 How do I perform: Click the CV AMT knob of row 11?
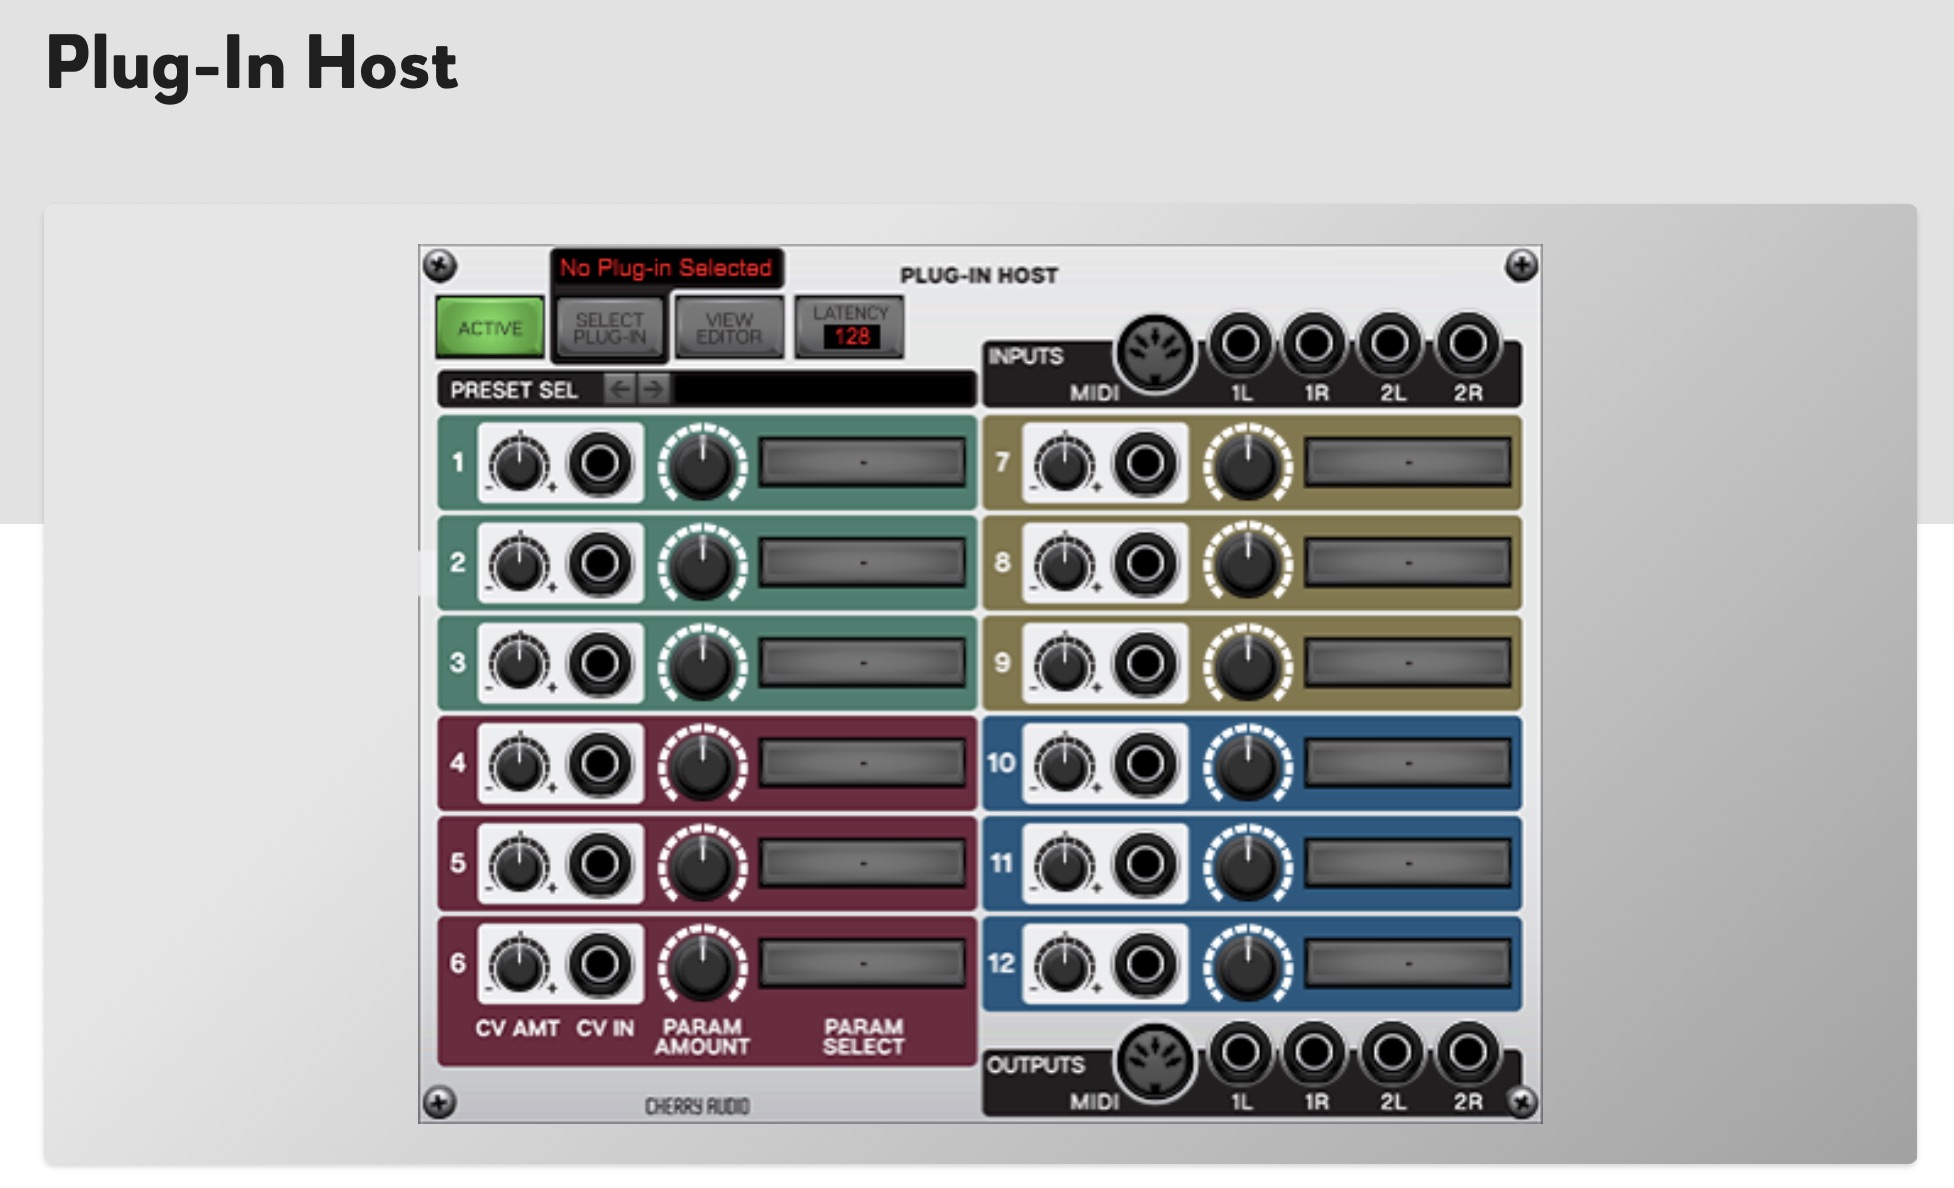1064,866
